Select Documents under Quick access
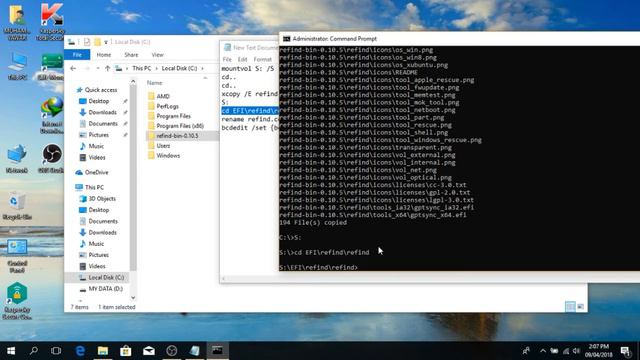 click(x=103, y=124)
